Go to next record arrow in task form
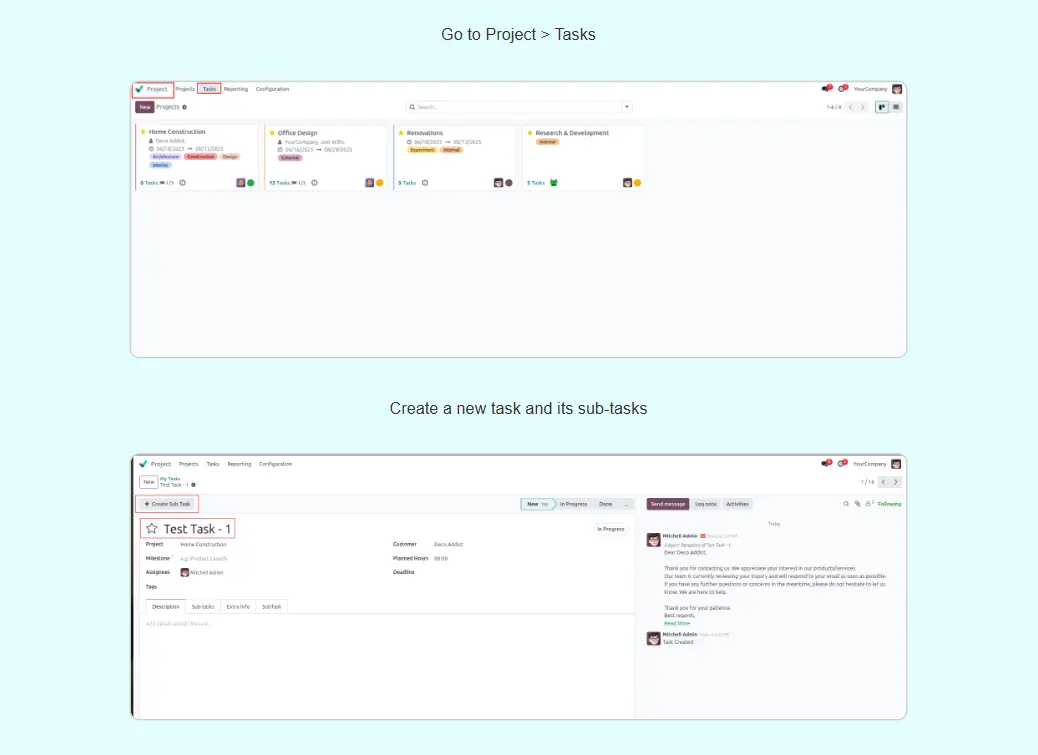The height and width of the screenshot is (755, 1038). pos(896,482)
